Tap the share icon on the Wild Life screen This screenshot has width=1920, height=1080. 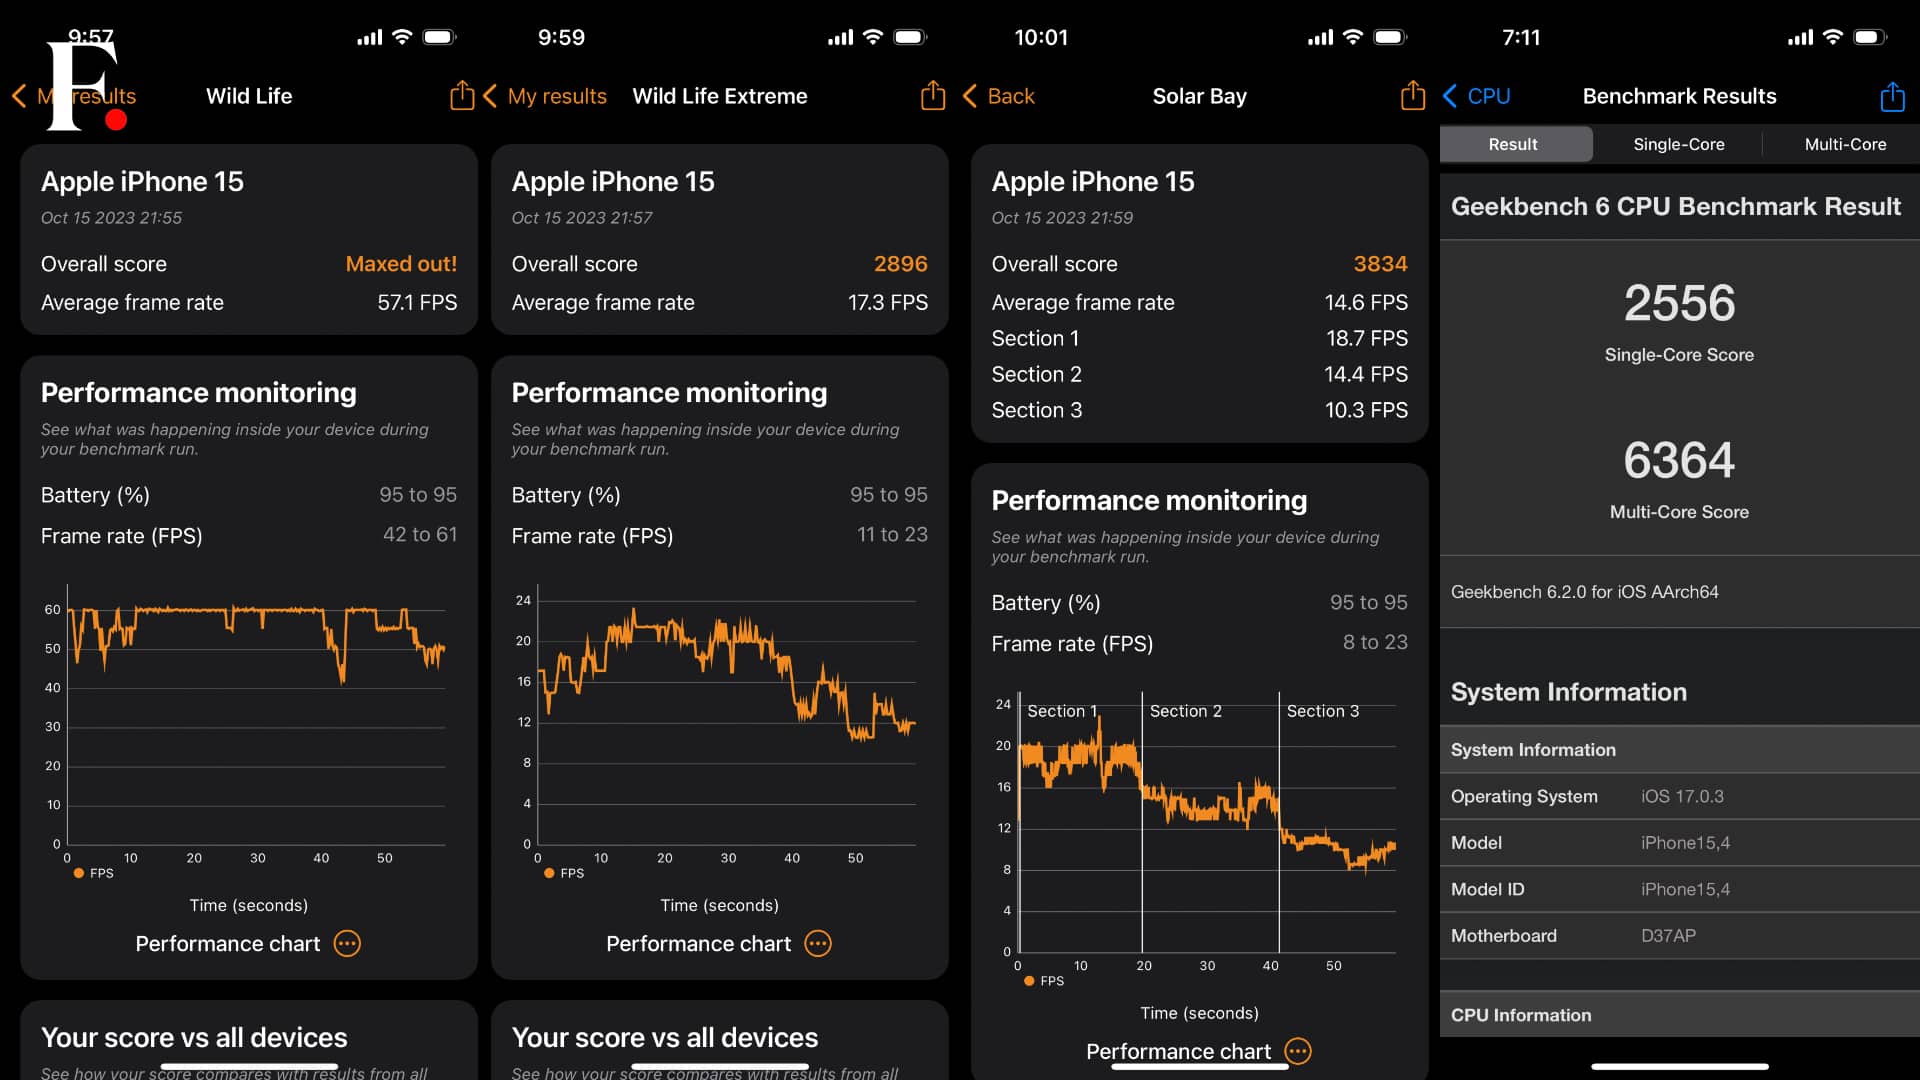click(x=461, y=95)
